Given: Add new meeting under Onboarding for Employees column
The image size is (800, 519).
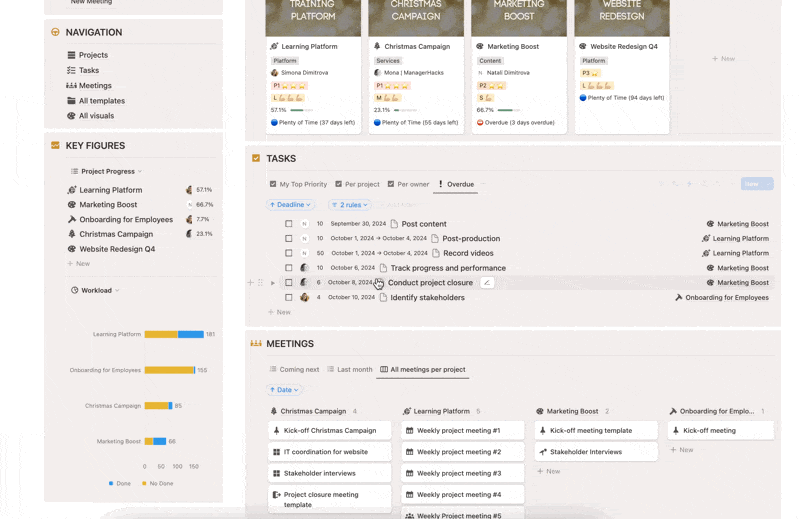Looking at the screenshot, I should point(682,450).
